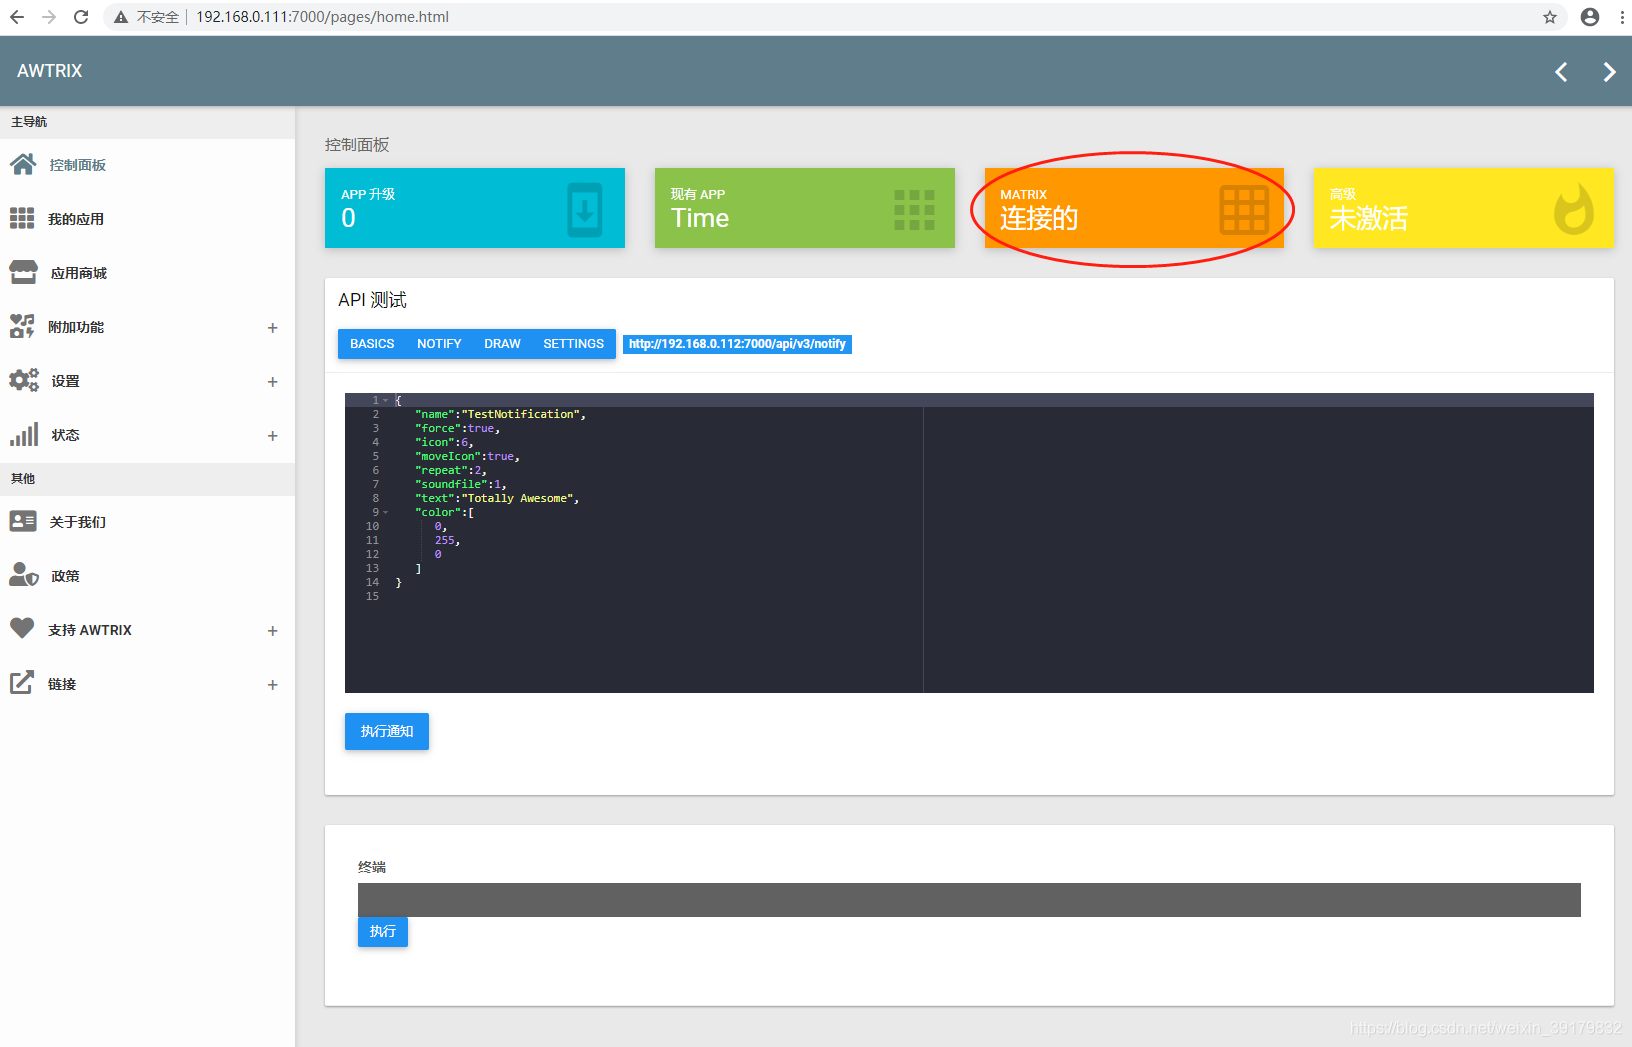Viewport: 1632px width, 1047px height.
Task: Click the 高级 未激活 card
Action: click(x=1464, y=208)
